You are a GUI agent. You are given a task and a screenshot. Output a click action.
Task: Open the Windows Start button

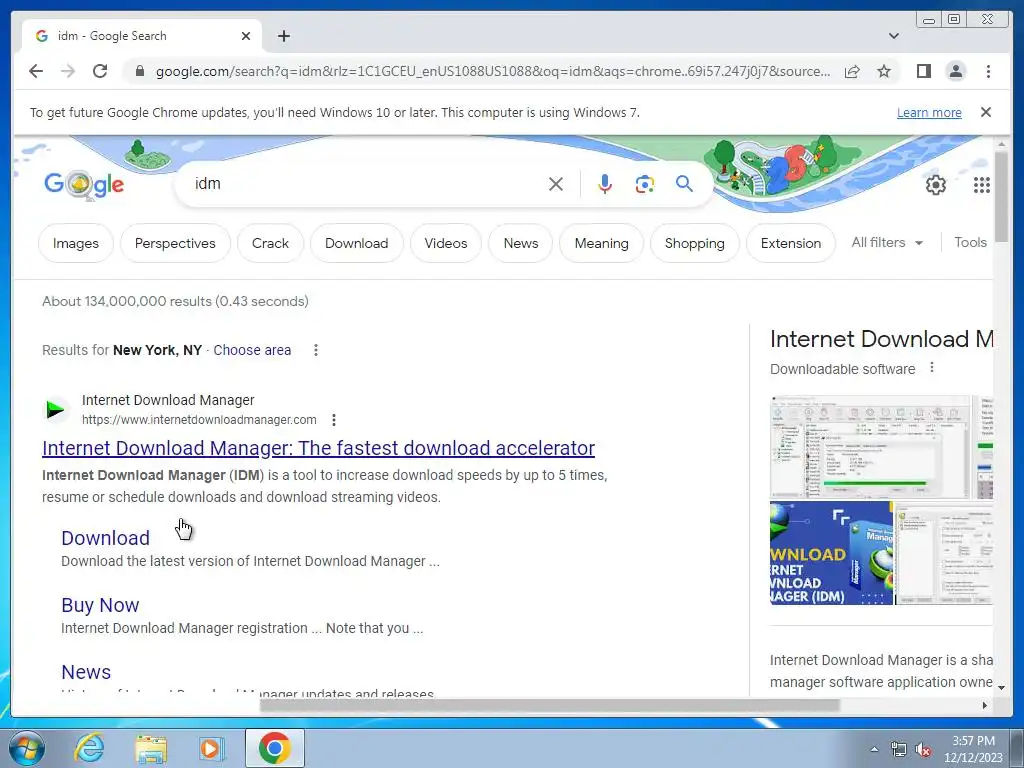(27, 748)
